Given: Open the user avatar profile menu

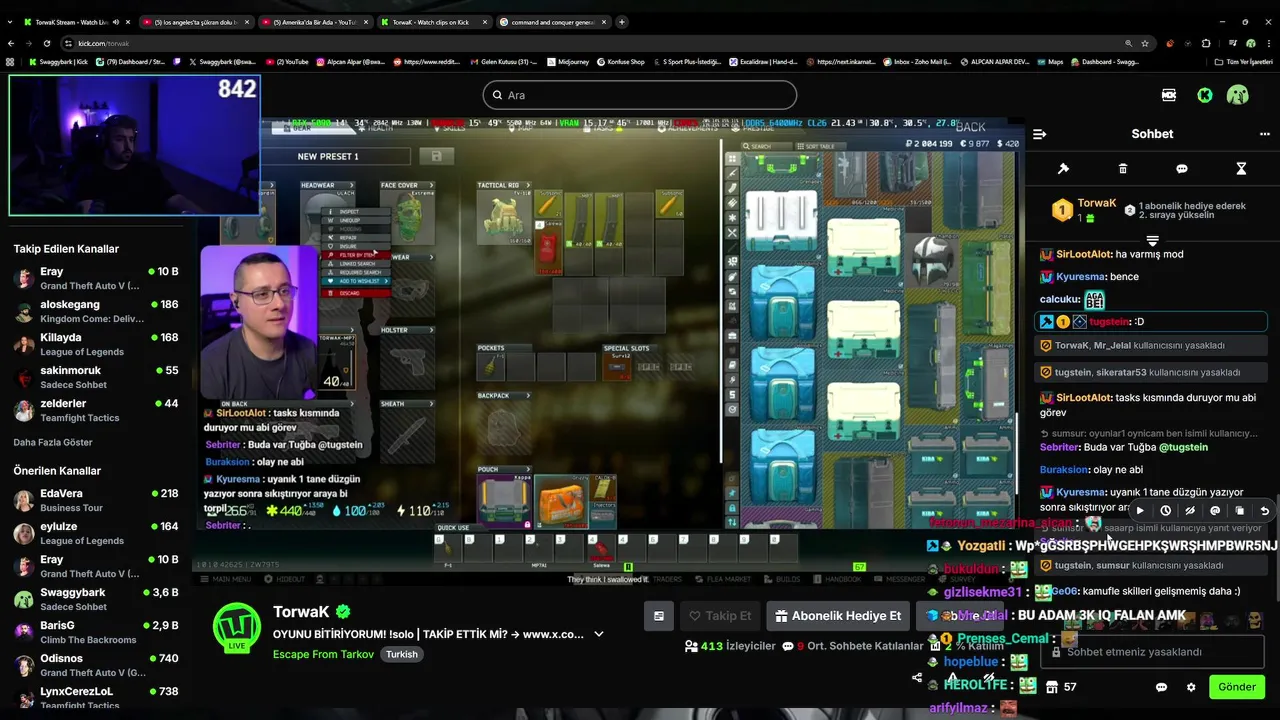Looking at the screenshot, I should click(1238, 95).
